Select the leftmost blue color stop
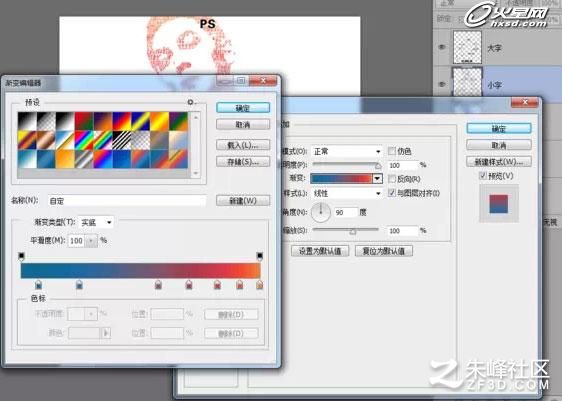 click(38, 285)
